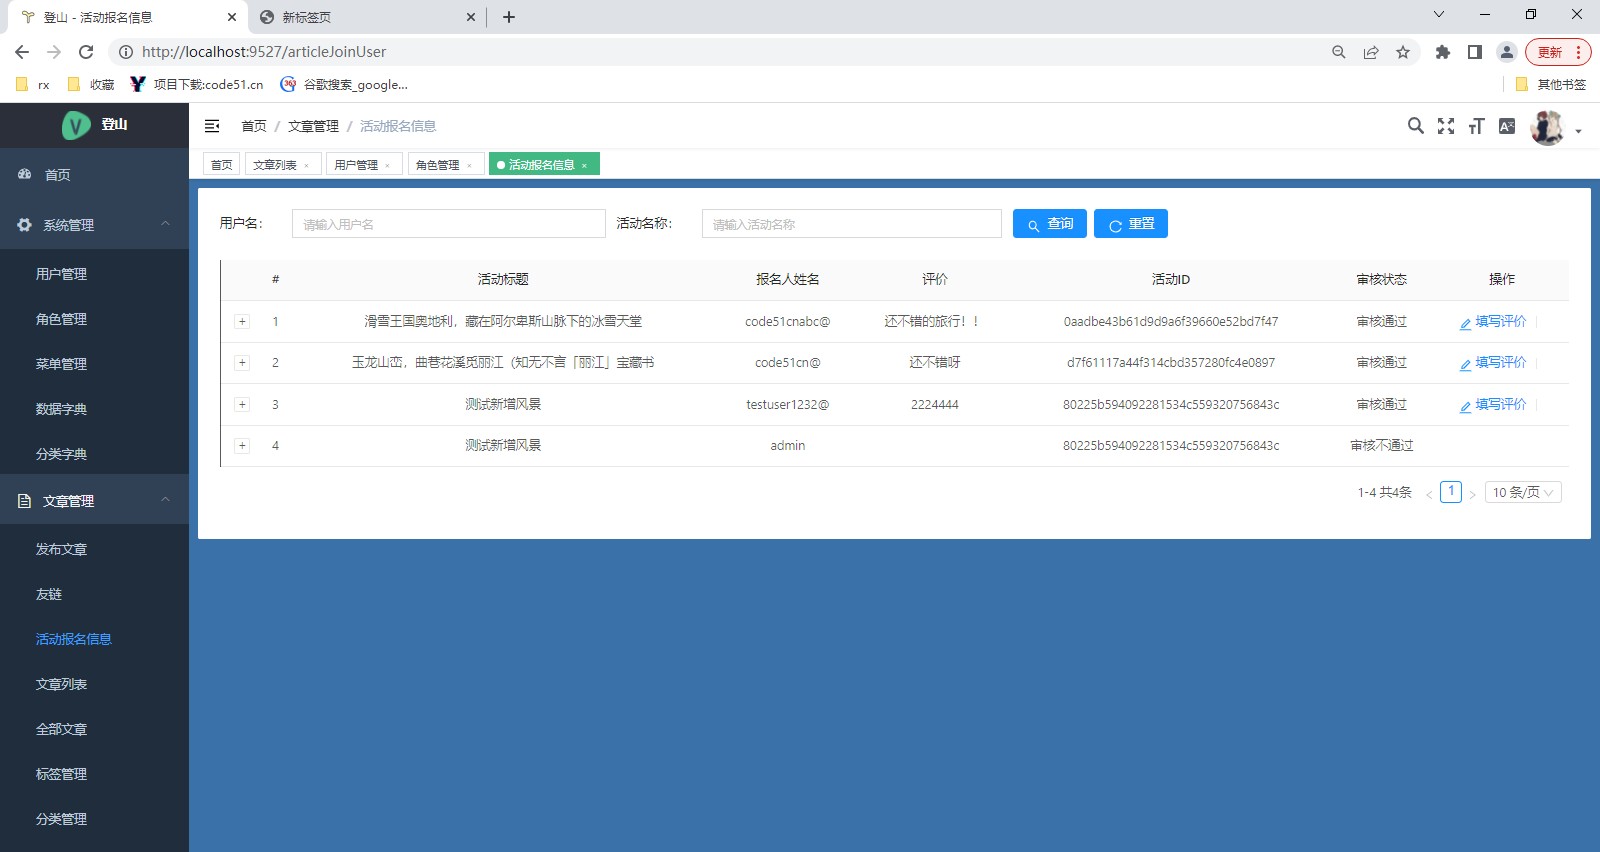Screen dimensions: 1600x852
Task: Share this page icon in address bar
Action: [x=1371, y=52]
